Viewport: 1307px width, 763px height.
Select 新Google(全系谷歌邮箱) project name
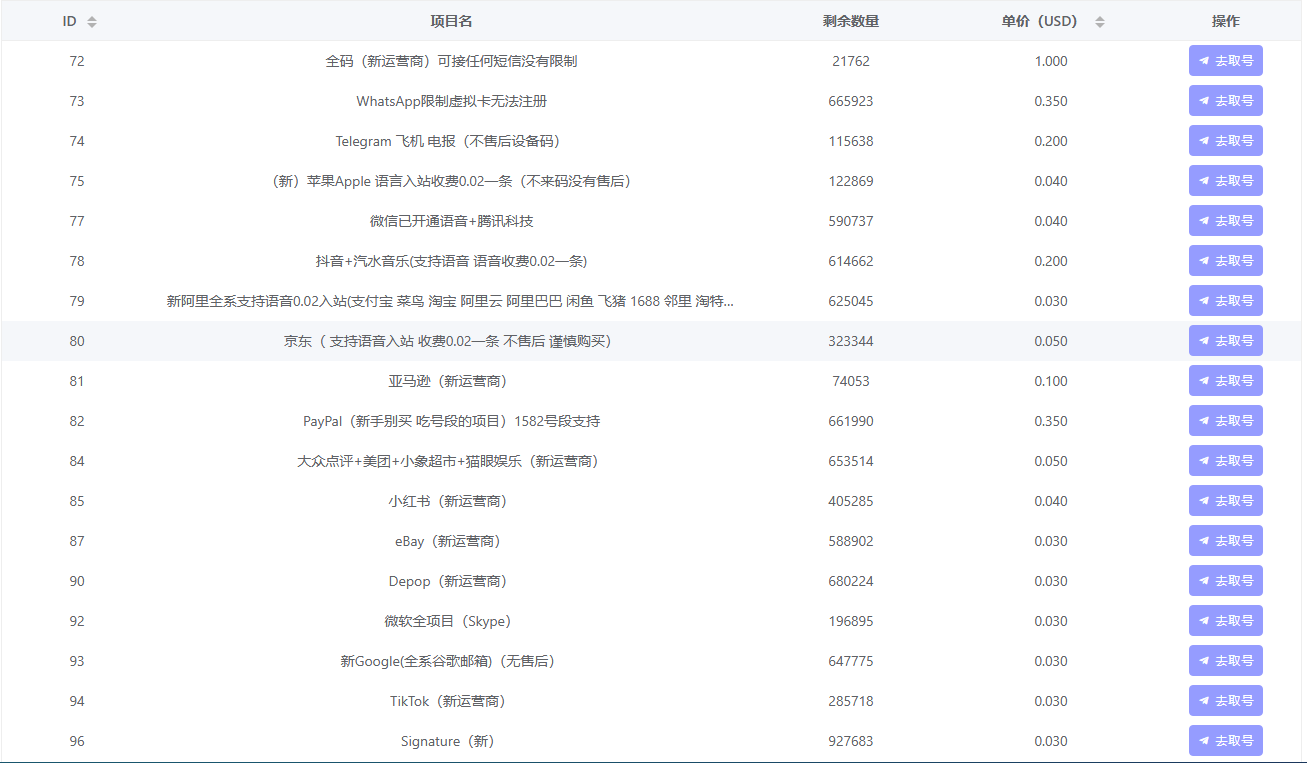tap(447, 661)
